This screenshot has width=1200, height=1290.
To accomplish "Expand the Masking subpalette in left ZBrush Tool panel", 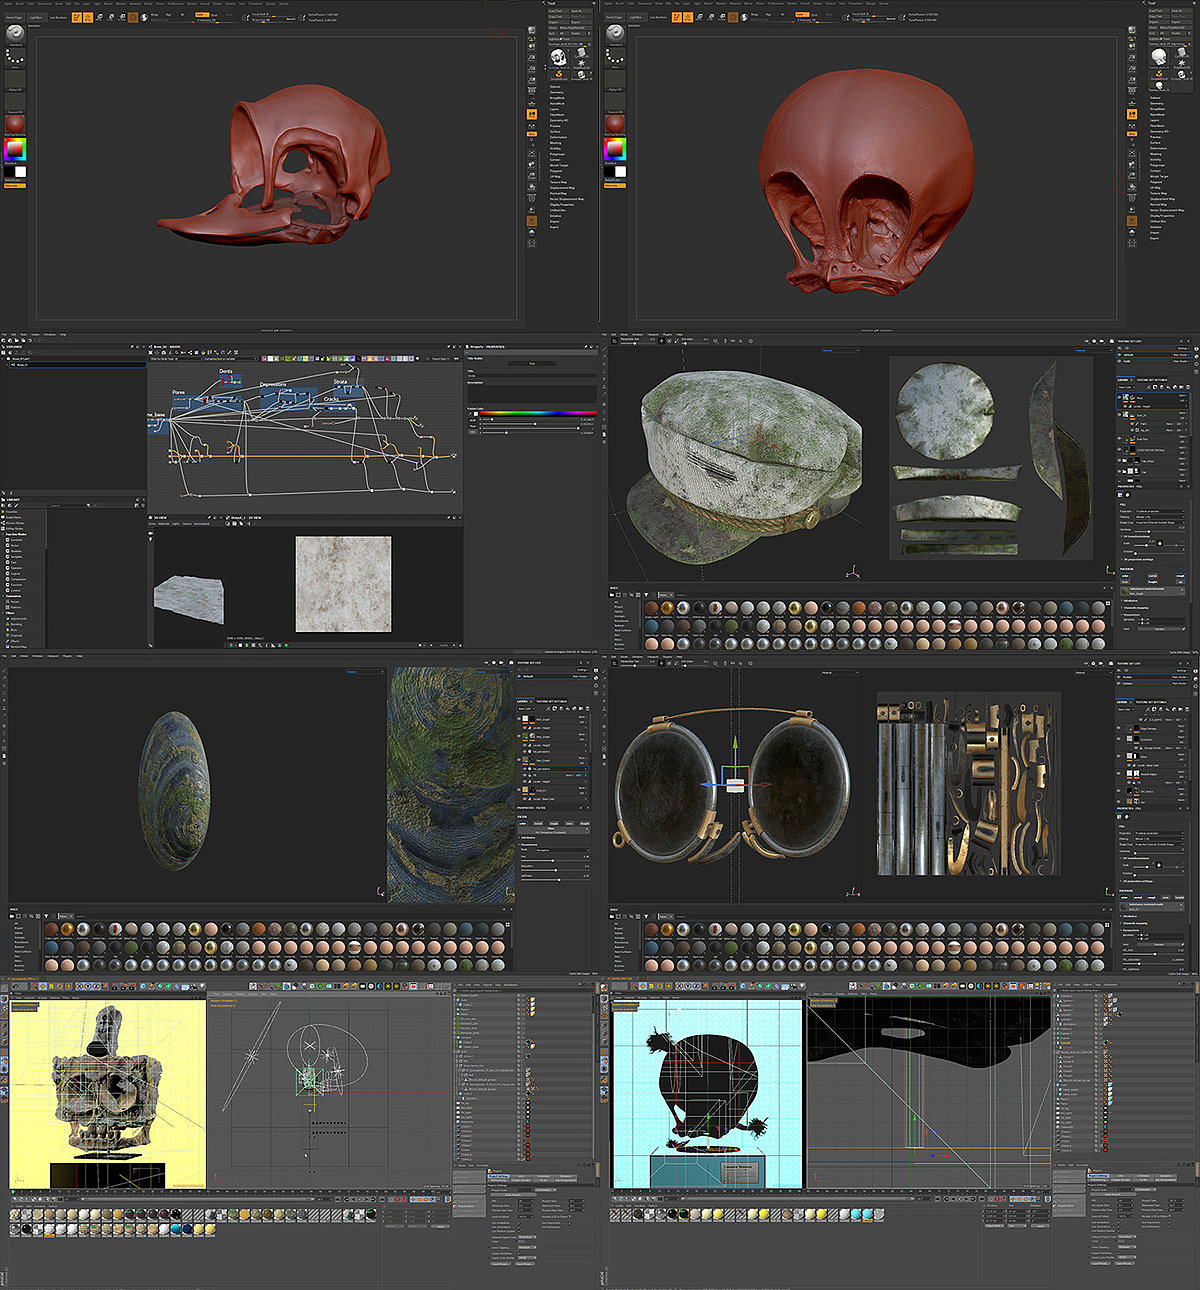I will point(556,143).
